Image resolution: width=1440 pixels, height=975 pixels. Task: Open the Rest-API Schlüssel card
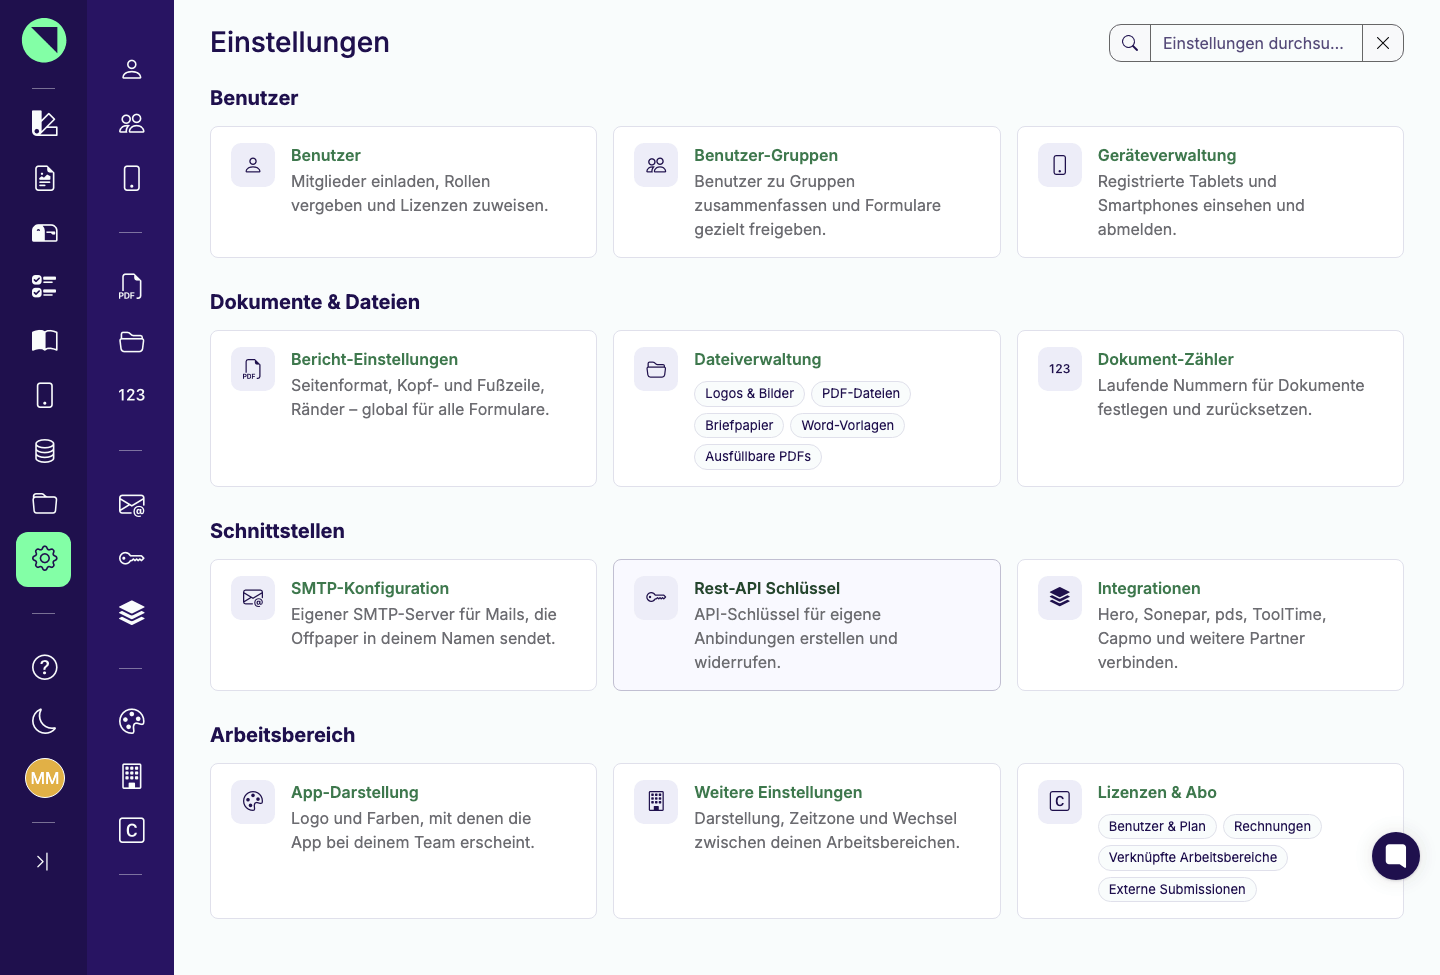pos(806,625)
